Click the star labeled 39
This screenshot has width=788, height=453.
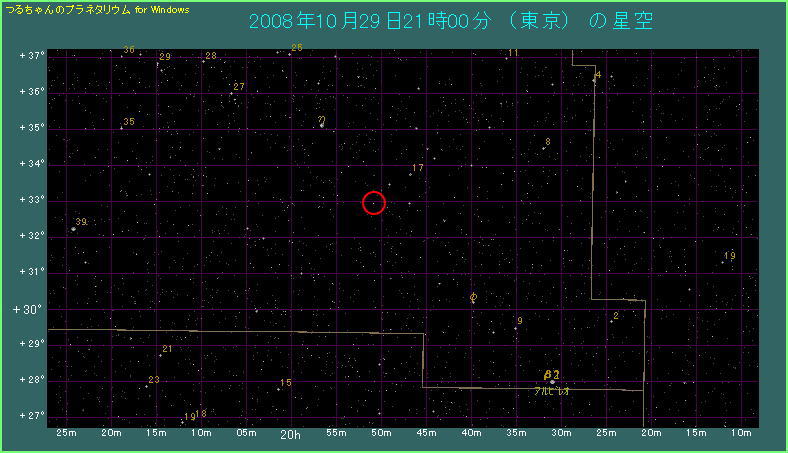73,229
